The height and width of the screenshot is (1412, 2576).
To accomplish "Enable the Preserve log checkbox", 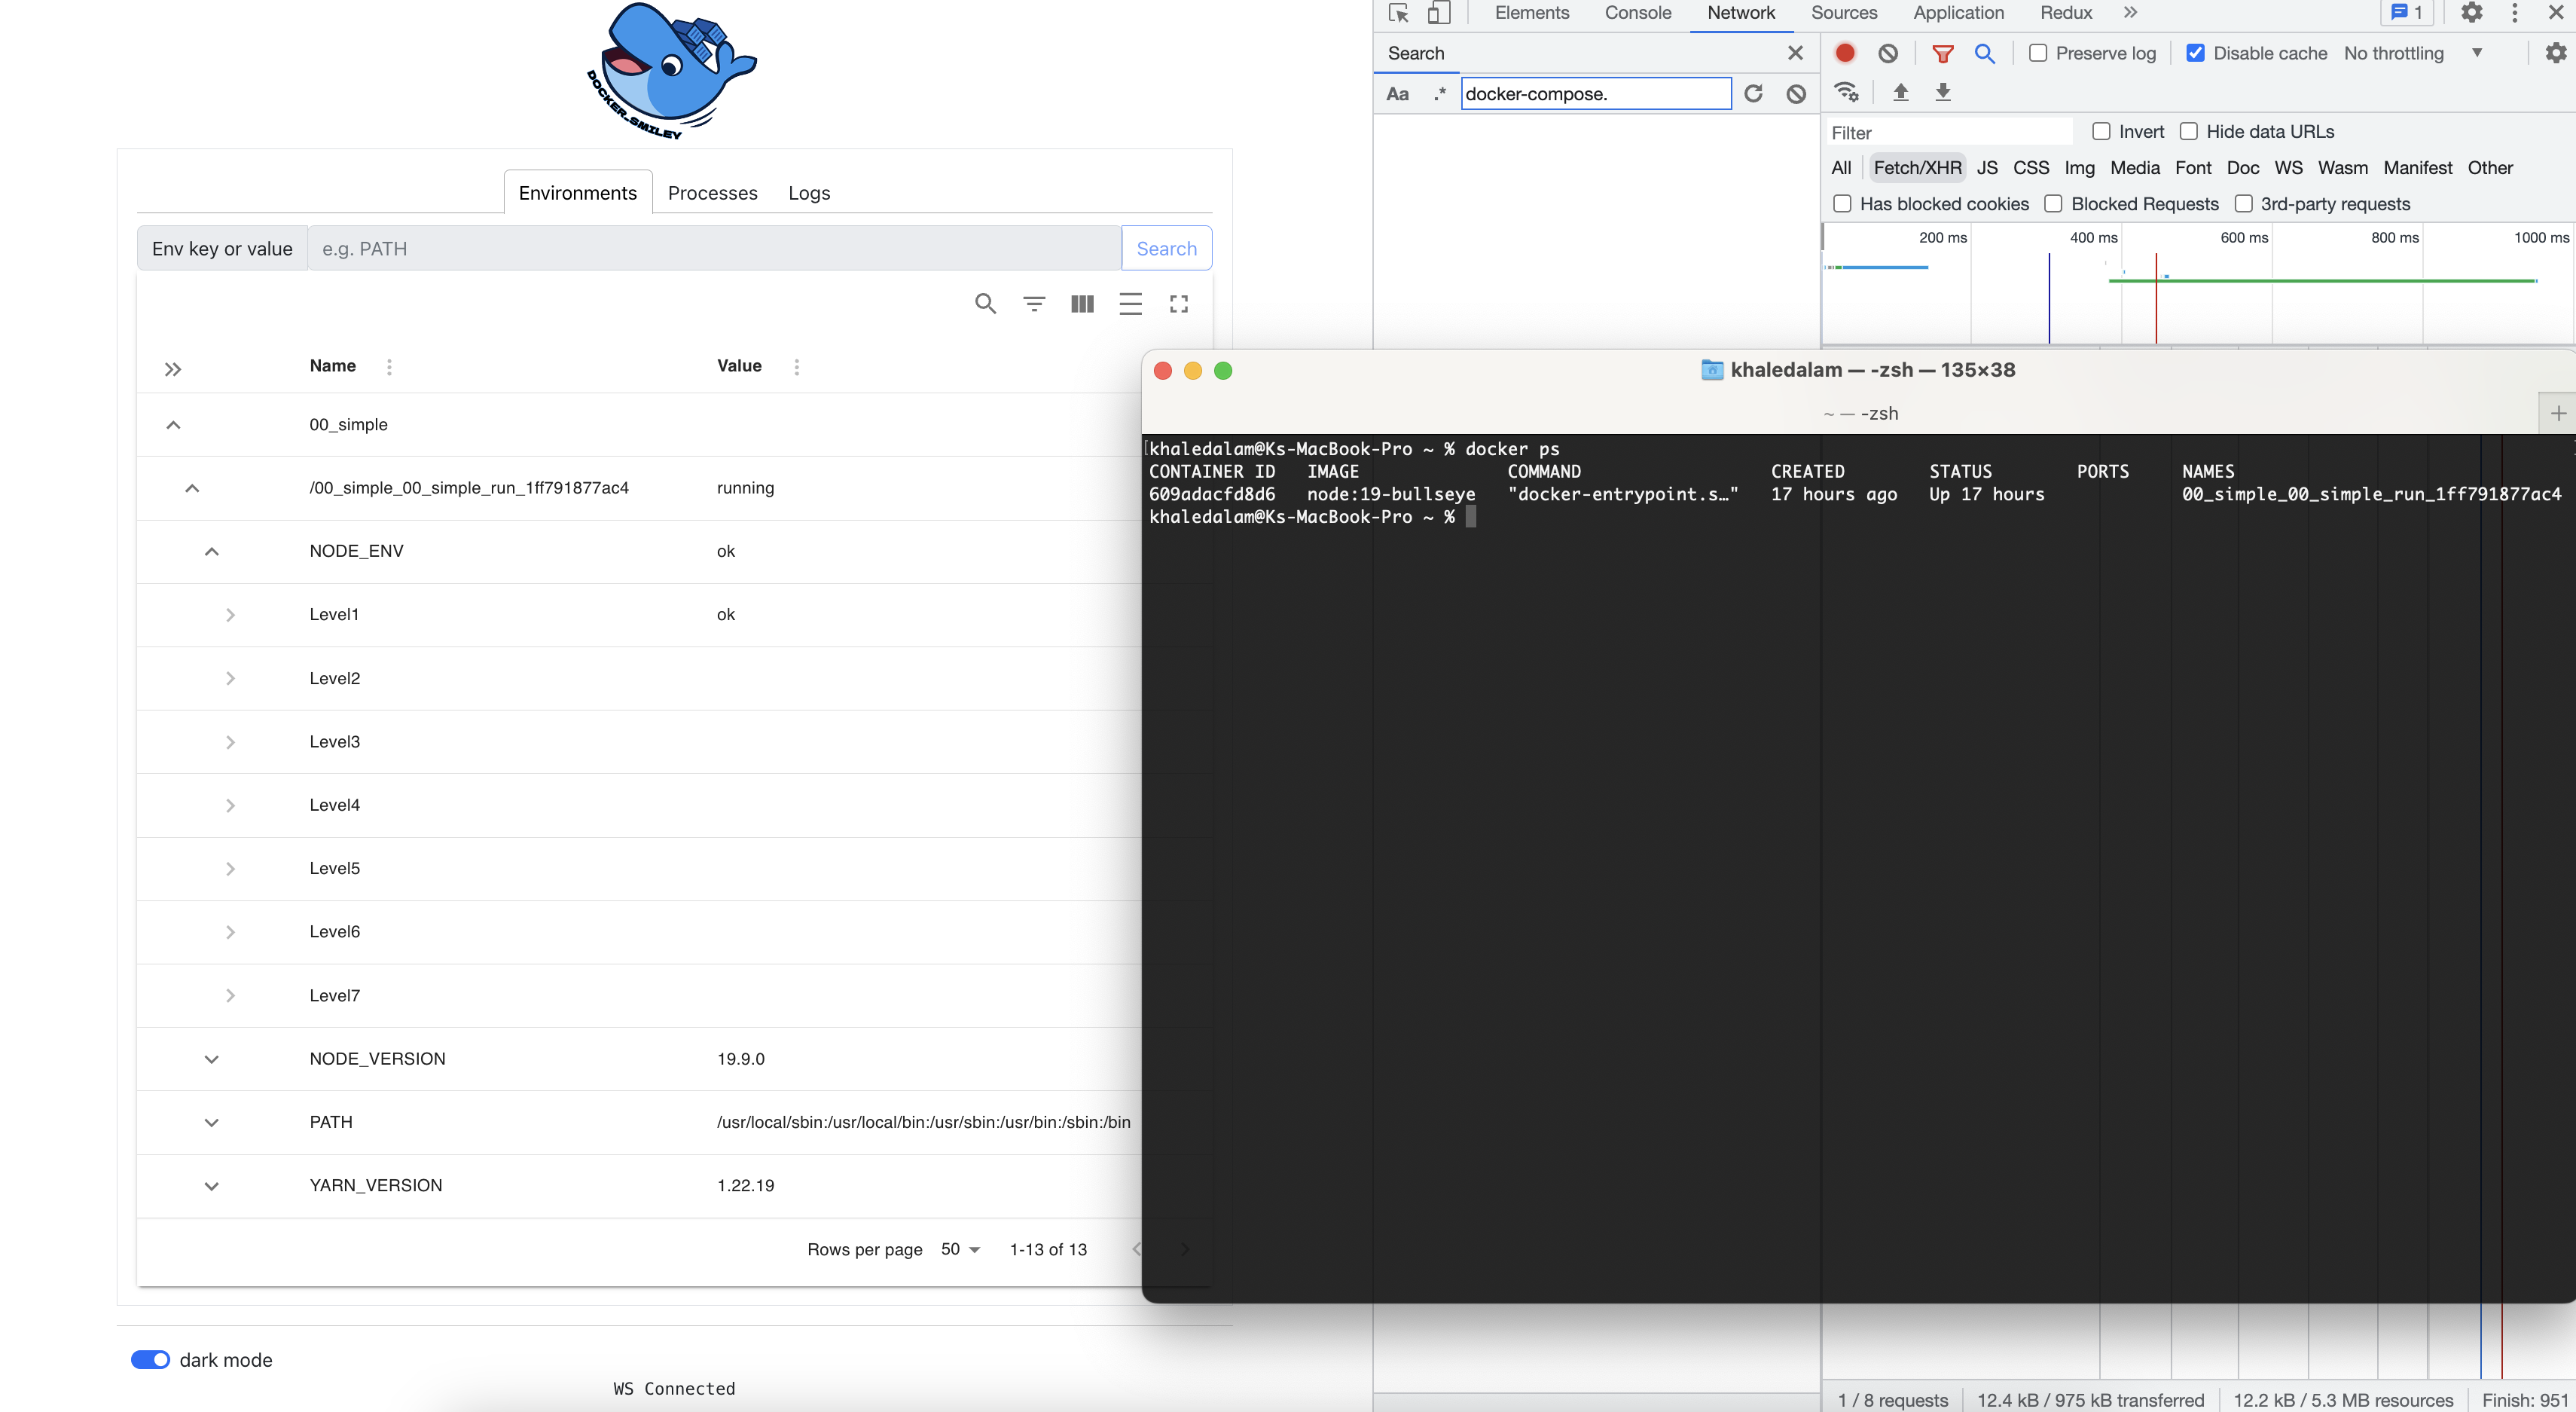I will coord(2037,53).
